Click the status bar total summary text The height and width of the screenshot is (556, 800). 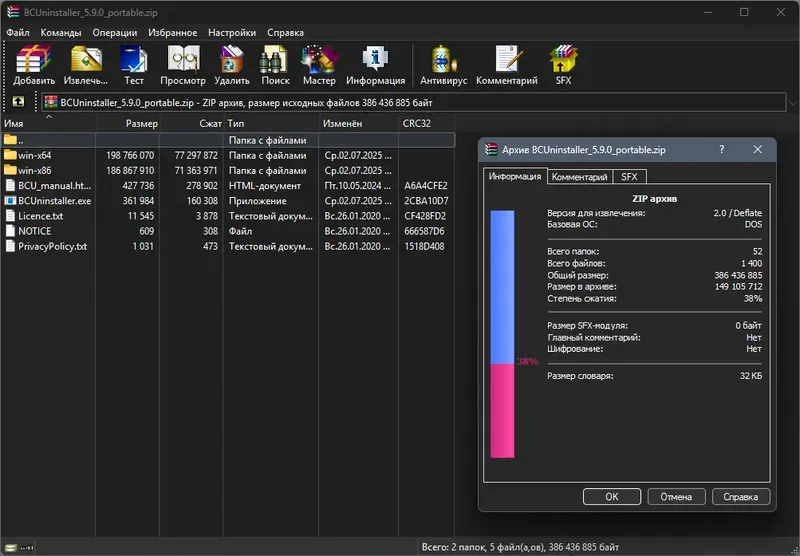520,547
